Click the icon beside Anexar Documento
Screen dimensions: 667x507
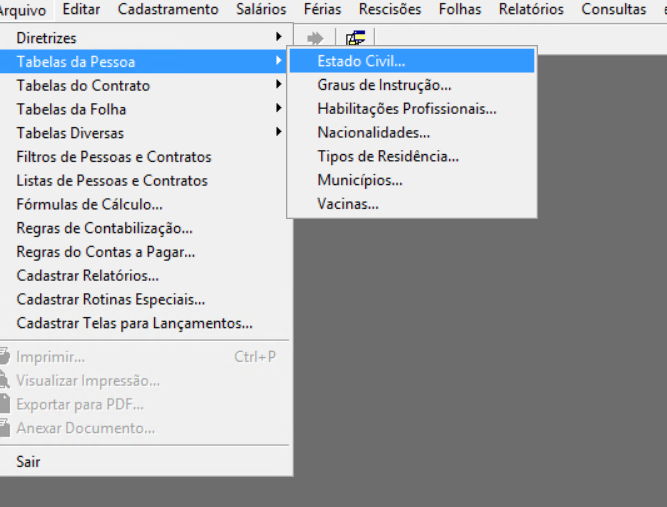(x=4, y=429)
